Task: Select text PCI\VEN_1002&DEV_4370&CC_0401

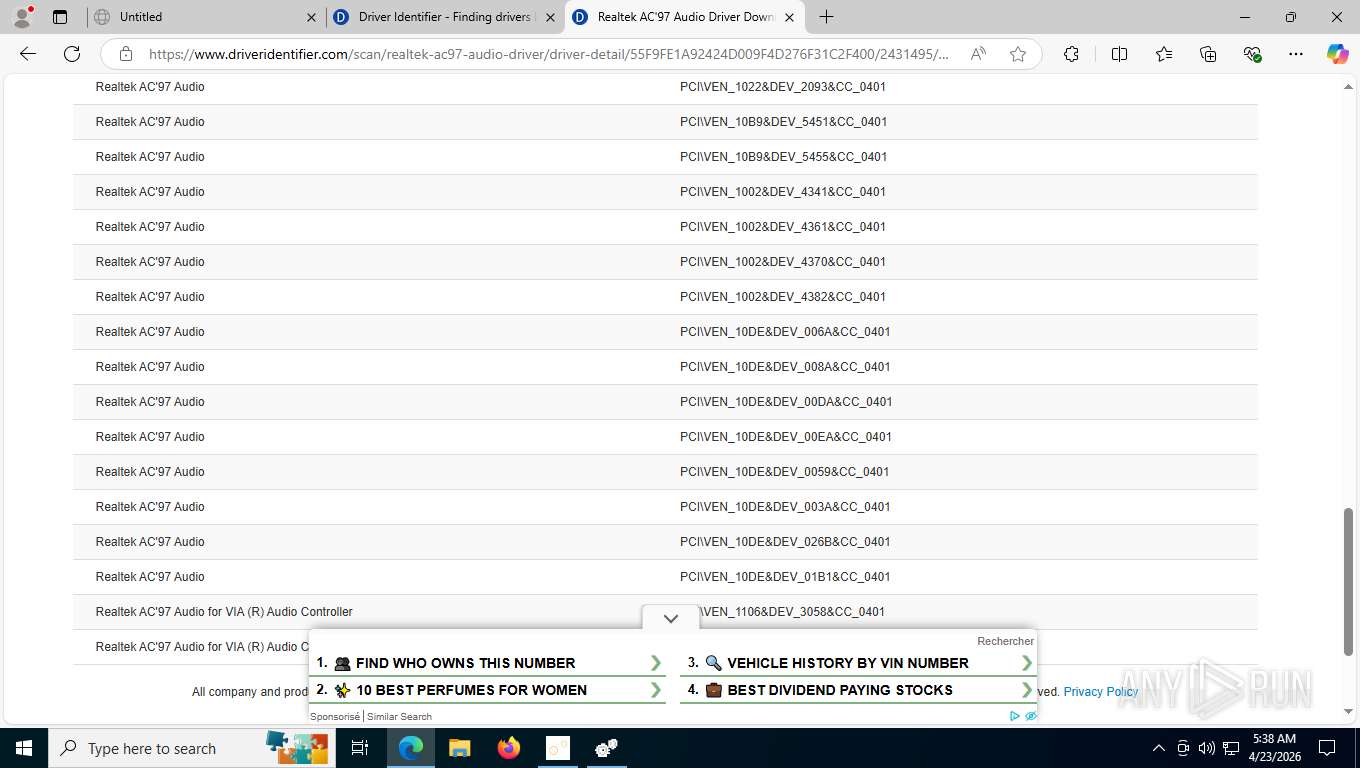Action: click(783, 262)
